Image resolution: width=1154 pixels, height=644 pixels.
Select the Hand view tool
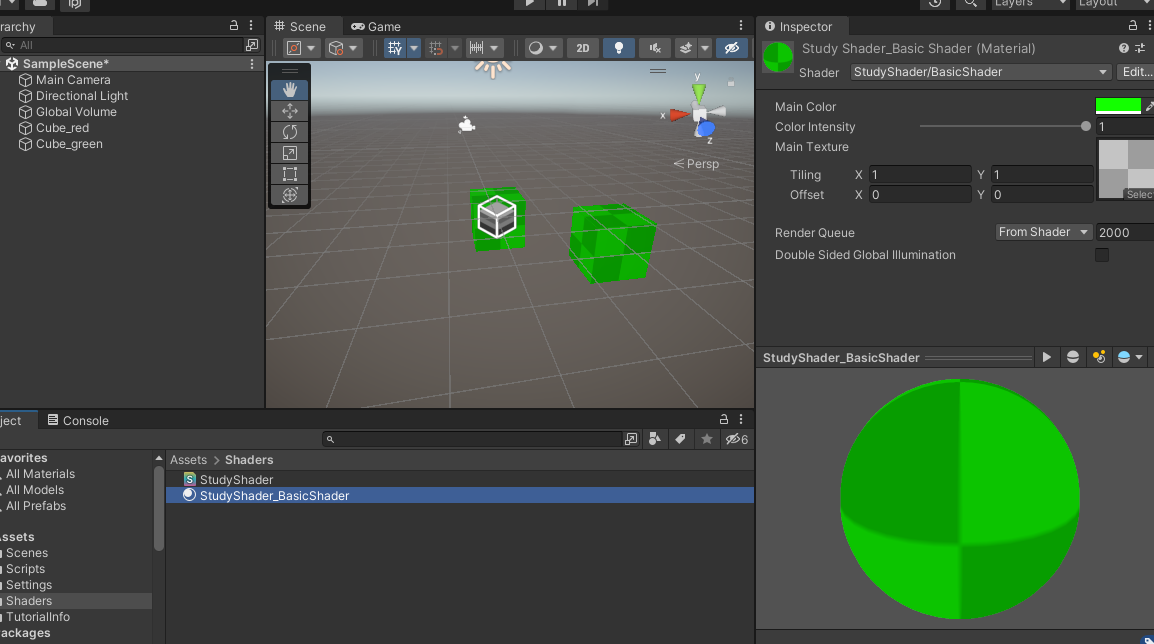click(x=290, y=90)
